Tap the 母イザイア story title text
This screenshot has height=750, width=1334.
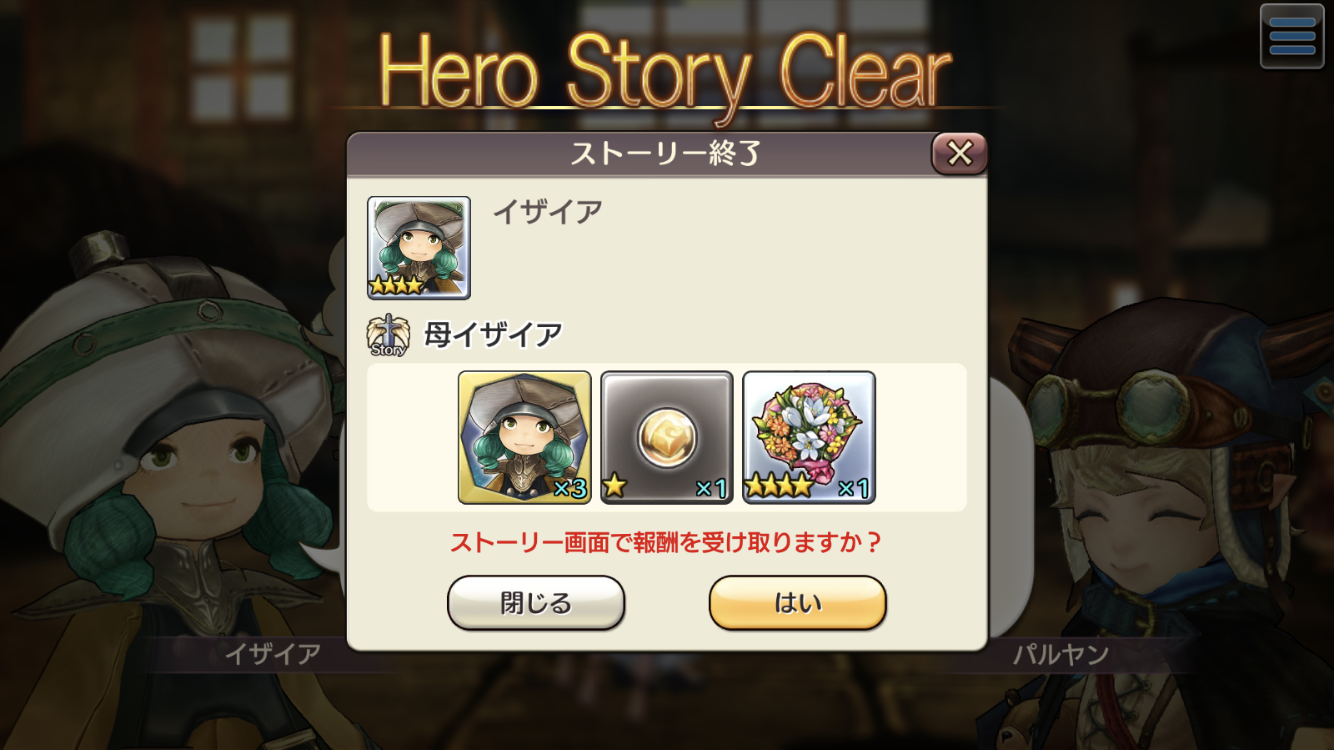point(493,335)
